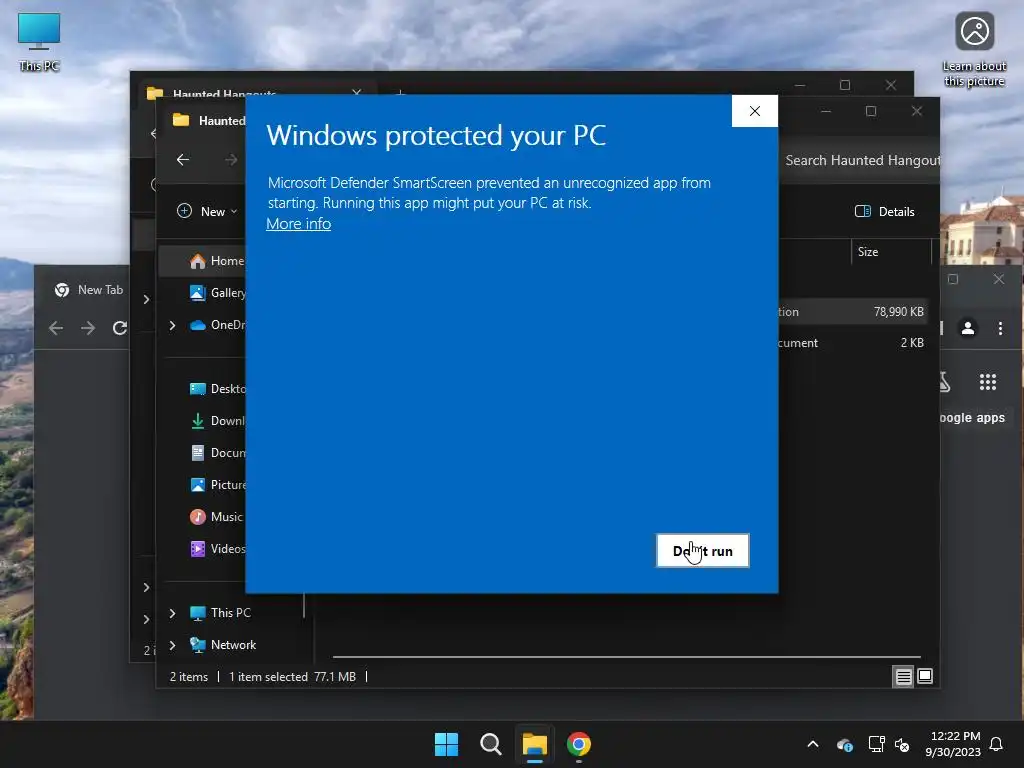
Task: Click the muted volume tray icon
Action: point(902,744)
